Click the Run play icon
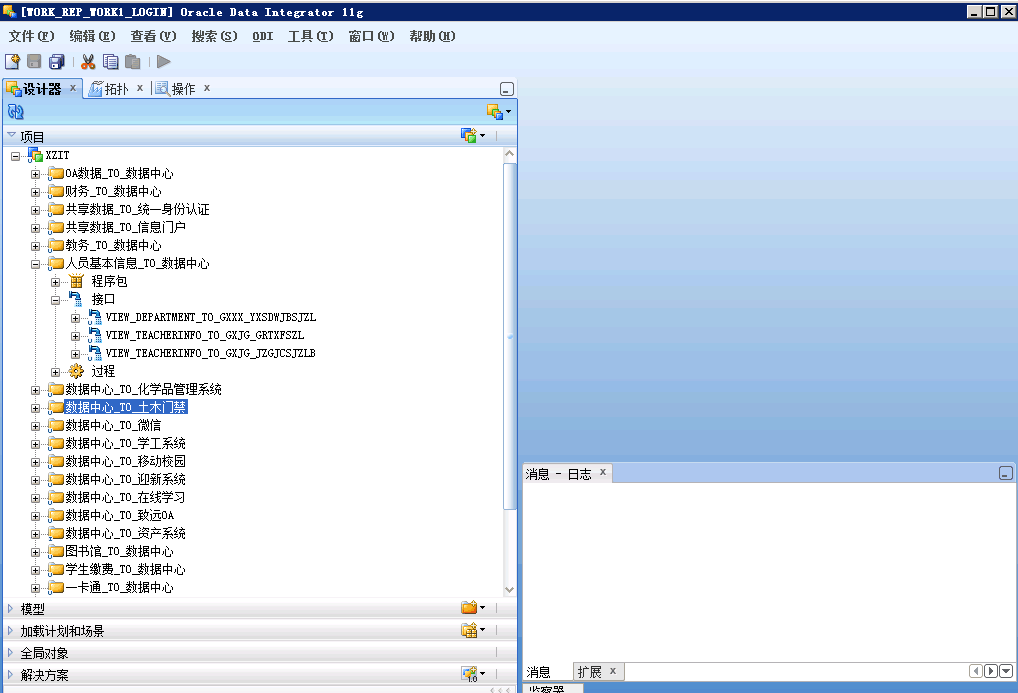 tap(164, 62)
